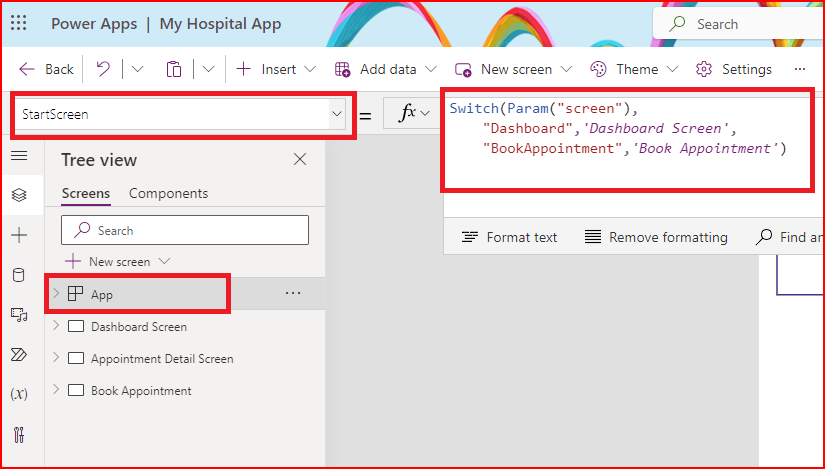Image resolution: width=825 pixels, height=469 pixels.
Task: Switch to the Components tab
Action: (168, 194)
